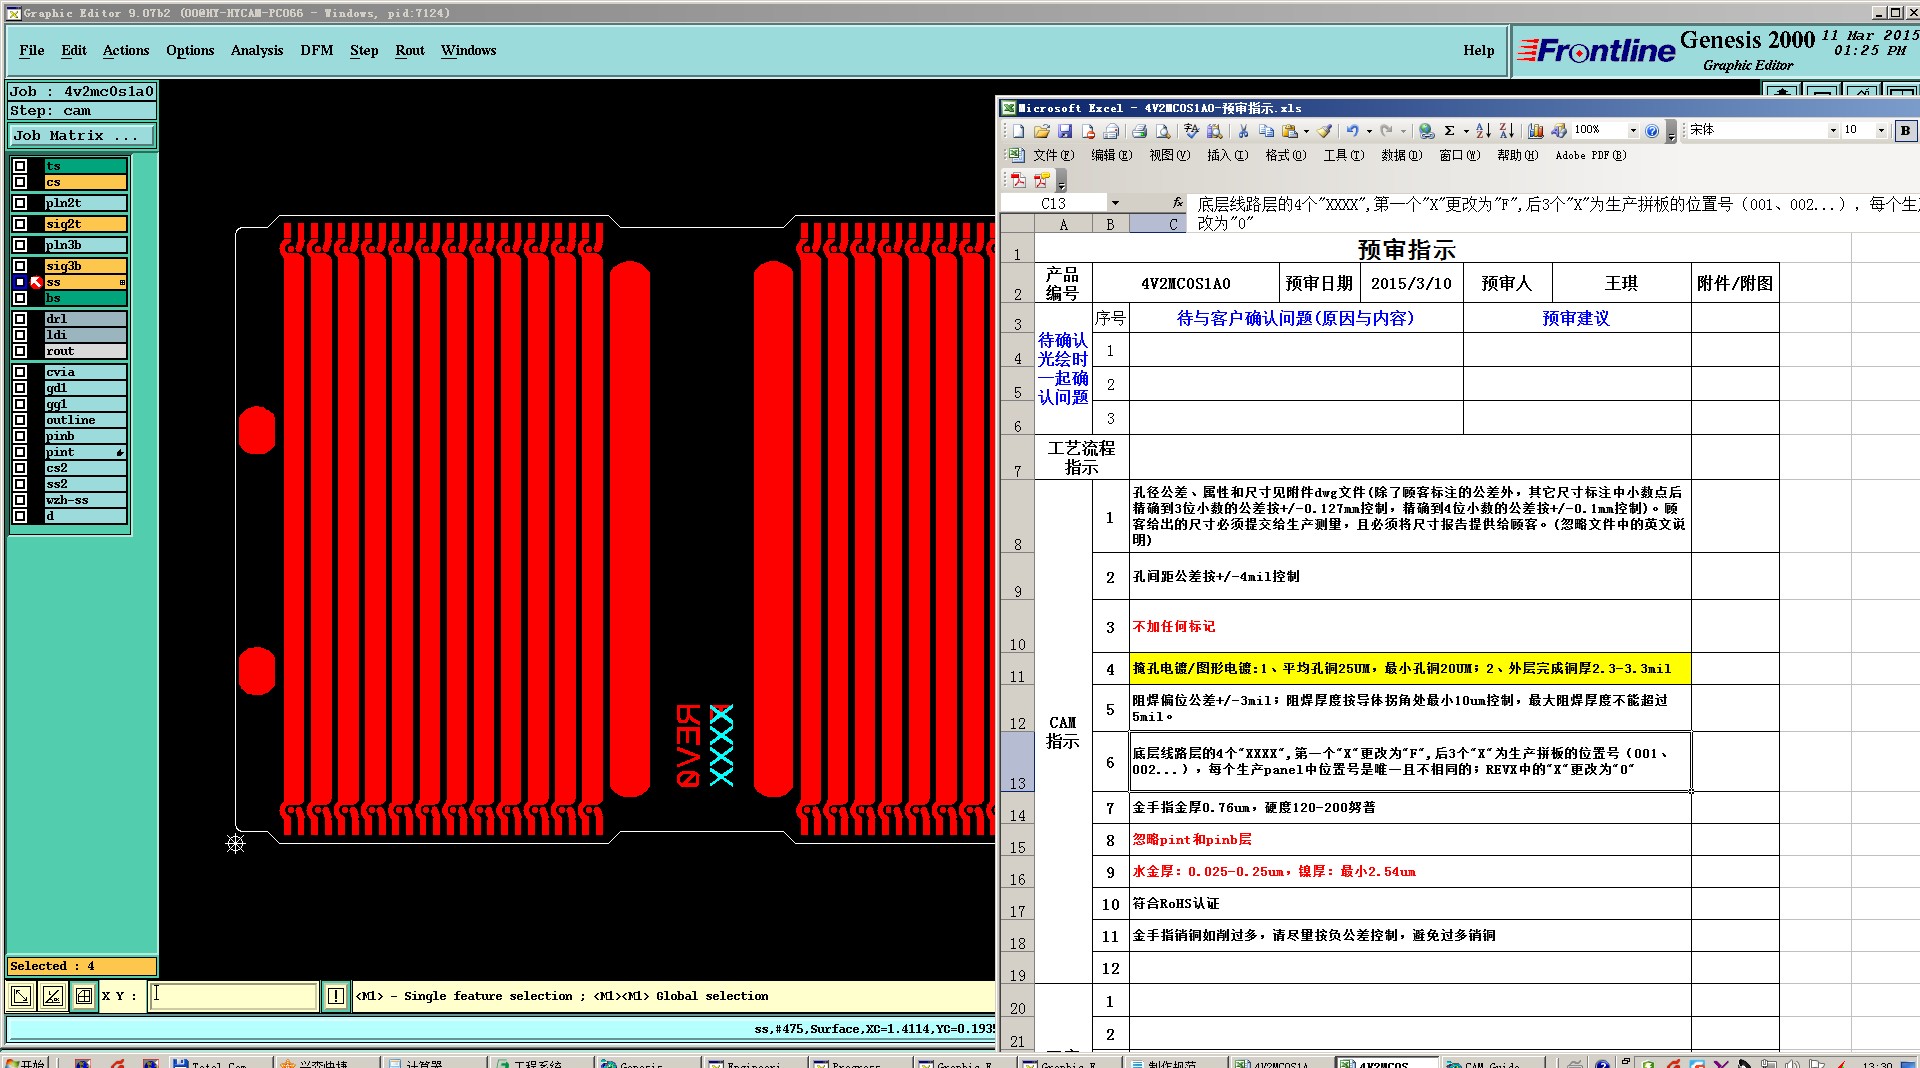Open the Chart Wizard icon in Excel
The width and height of the screenshot is (1920, 1068).
click(x=1535, y=131)
